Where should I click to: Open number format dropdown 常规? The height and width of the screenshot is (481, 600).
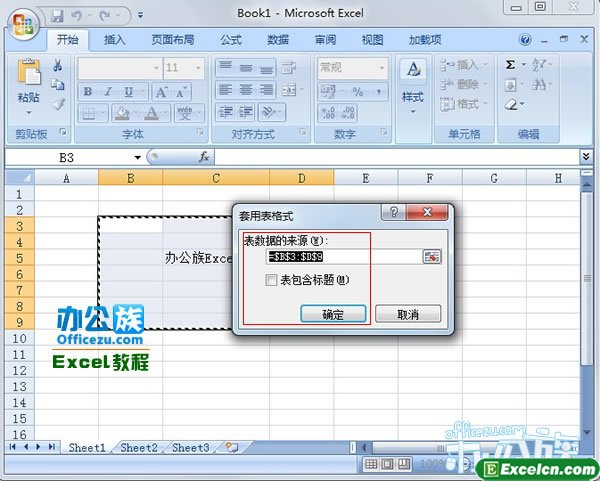coord(382,68)
